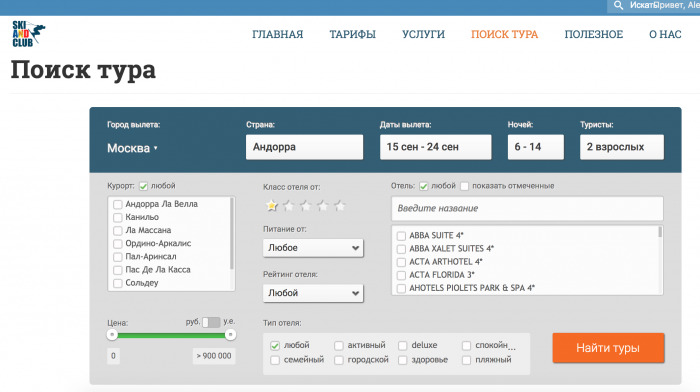Image resolution: width=700 pixels, height=392 pixels.
Task: Click the hotel name Введите название field
Action: (527, 209)
